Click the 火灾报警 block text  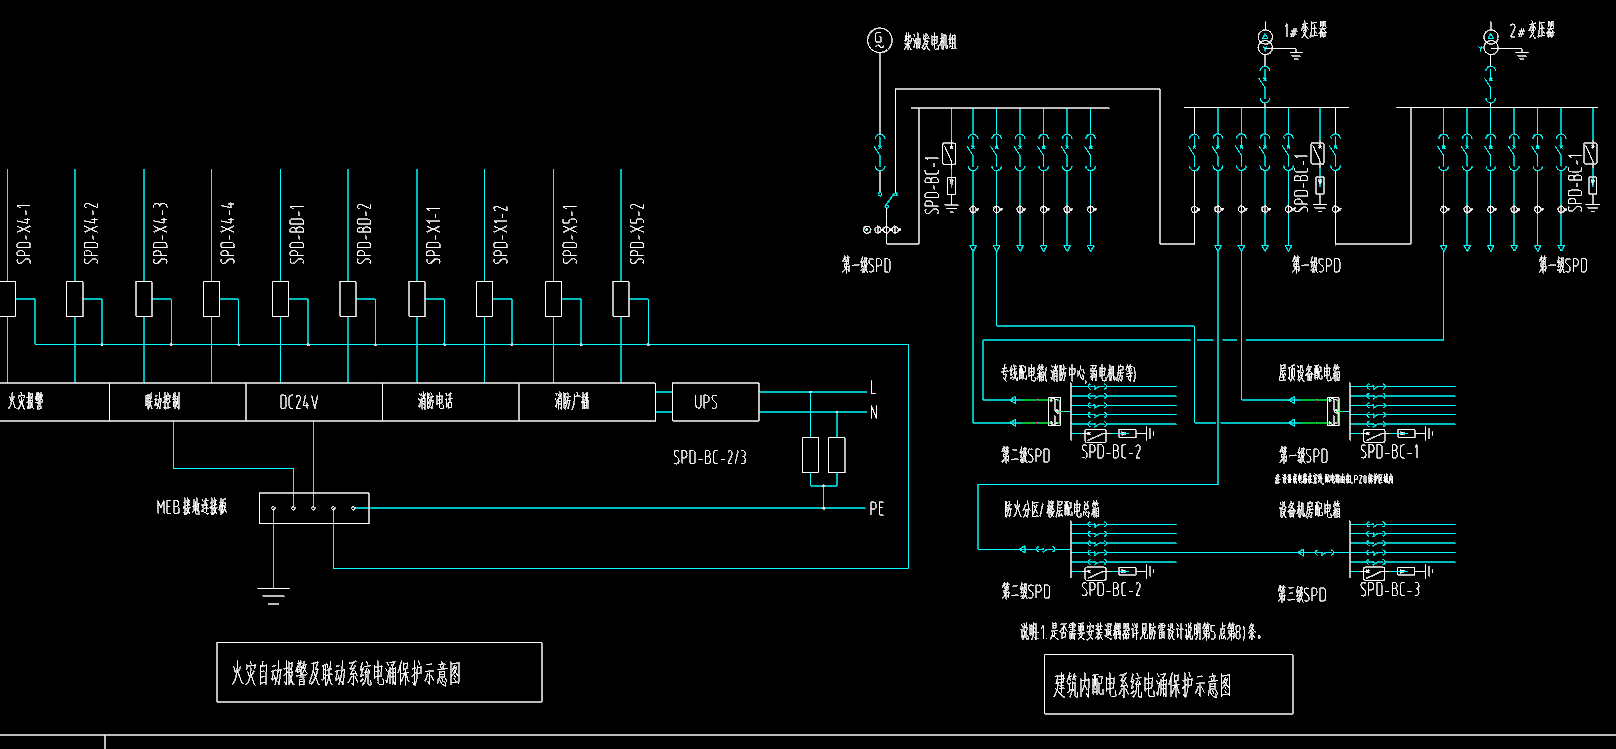(x=25, y=401)
